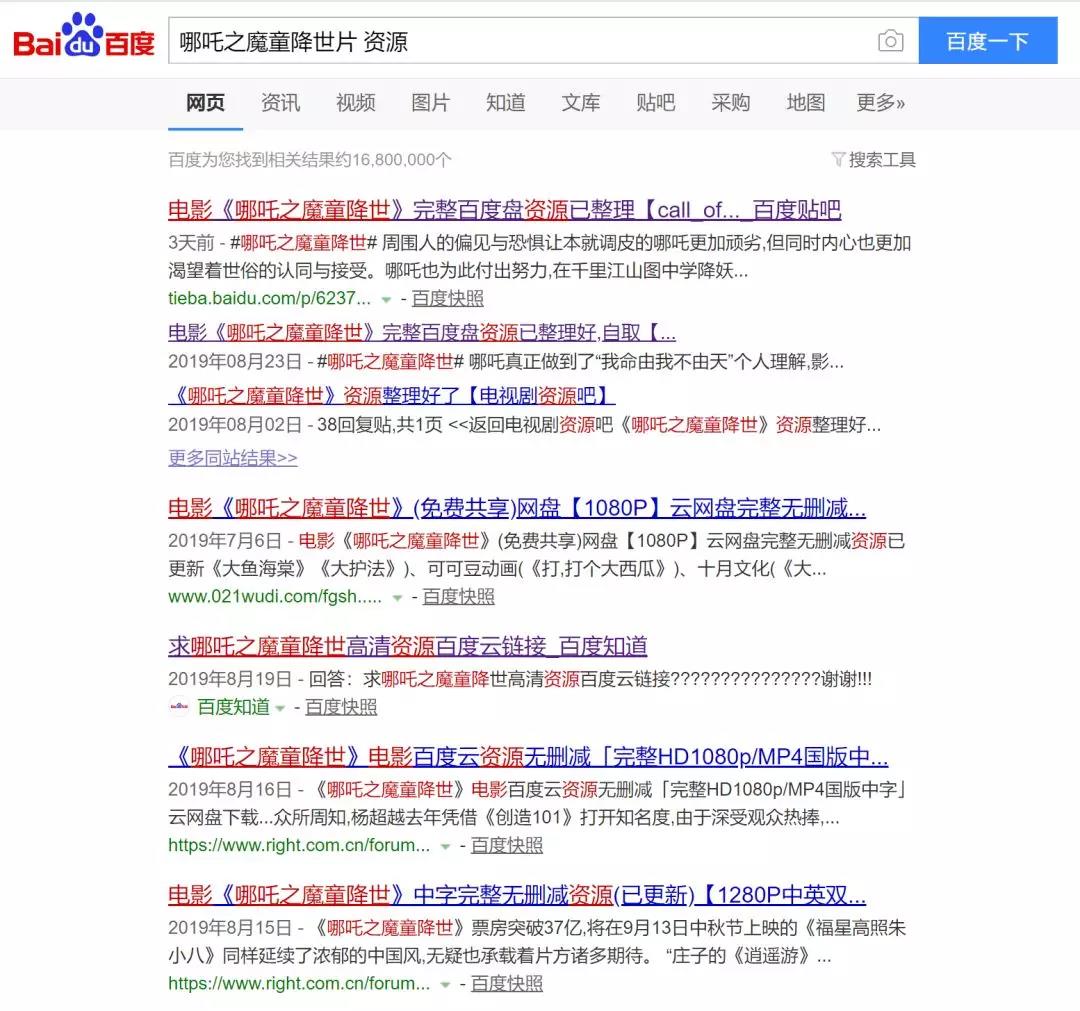Expand dropdown arrow next to 021wudi.com URL

(397, 598)
